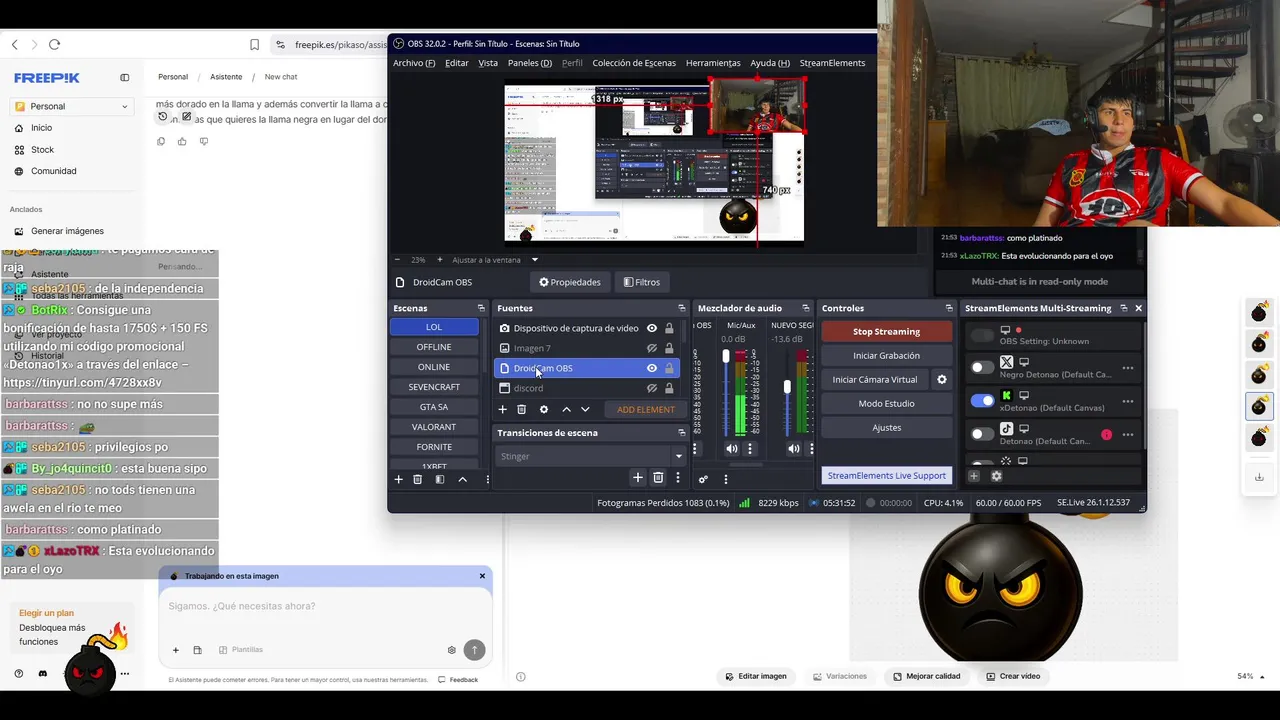Screen dimensions: 1280x720
Task: Hide the DroidCam OBS source
Action: (652, 368)
